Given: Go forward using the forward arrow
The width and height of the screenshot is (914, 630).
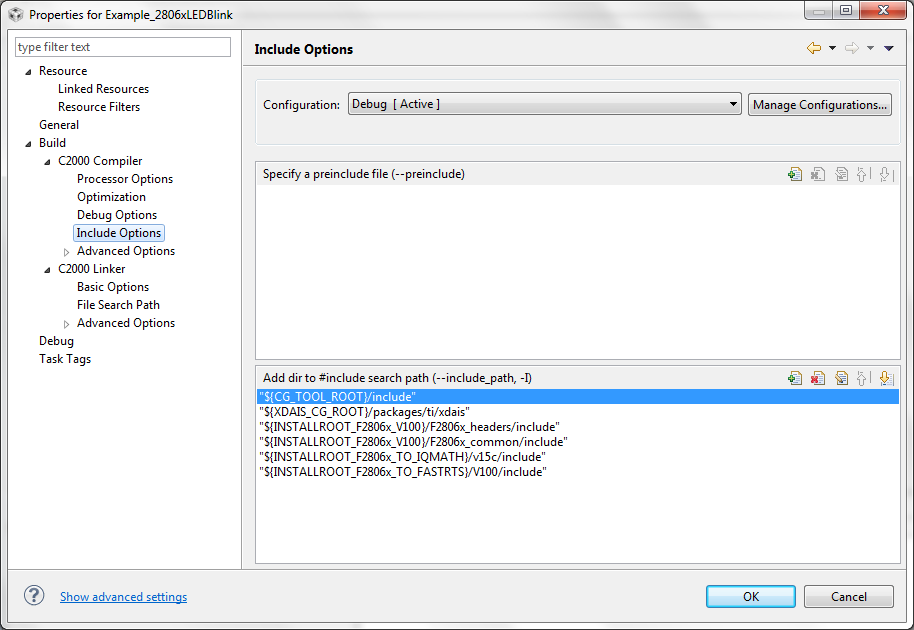Looking at the screenshot, I should click(x=852, y=48).
